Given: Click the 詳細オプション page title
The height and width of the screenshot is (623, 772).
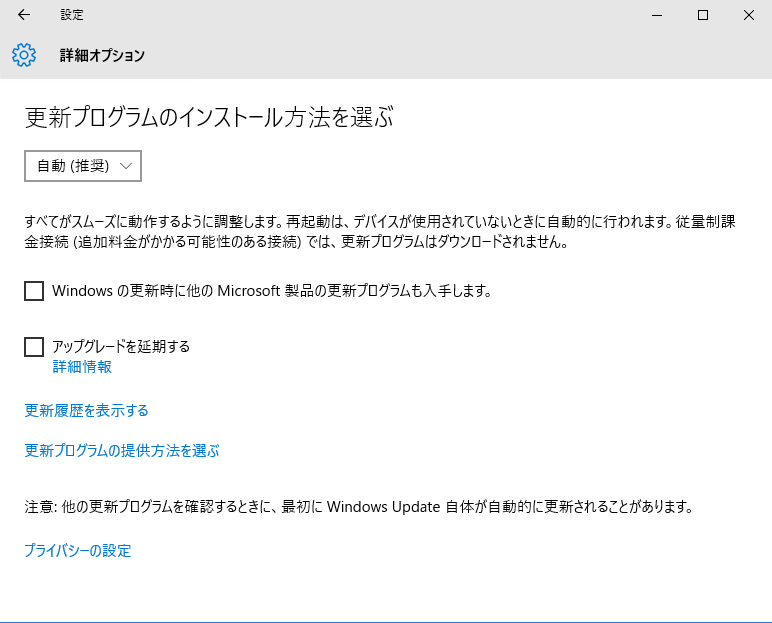Looking at the screenshot, I should [x=102, y=55].
